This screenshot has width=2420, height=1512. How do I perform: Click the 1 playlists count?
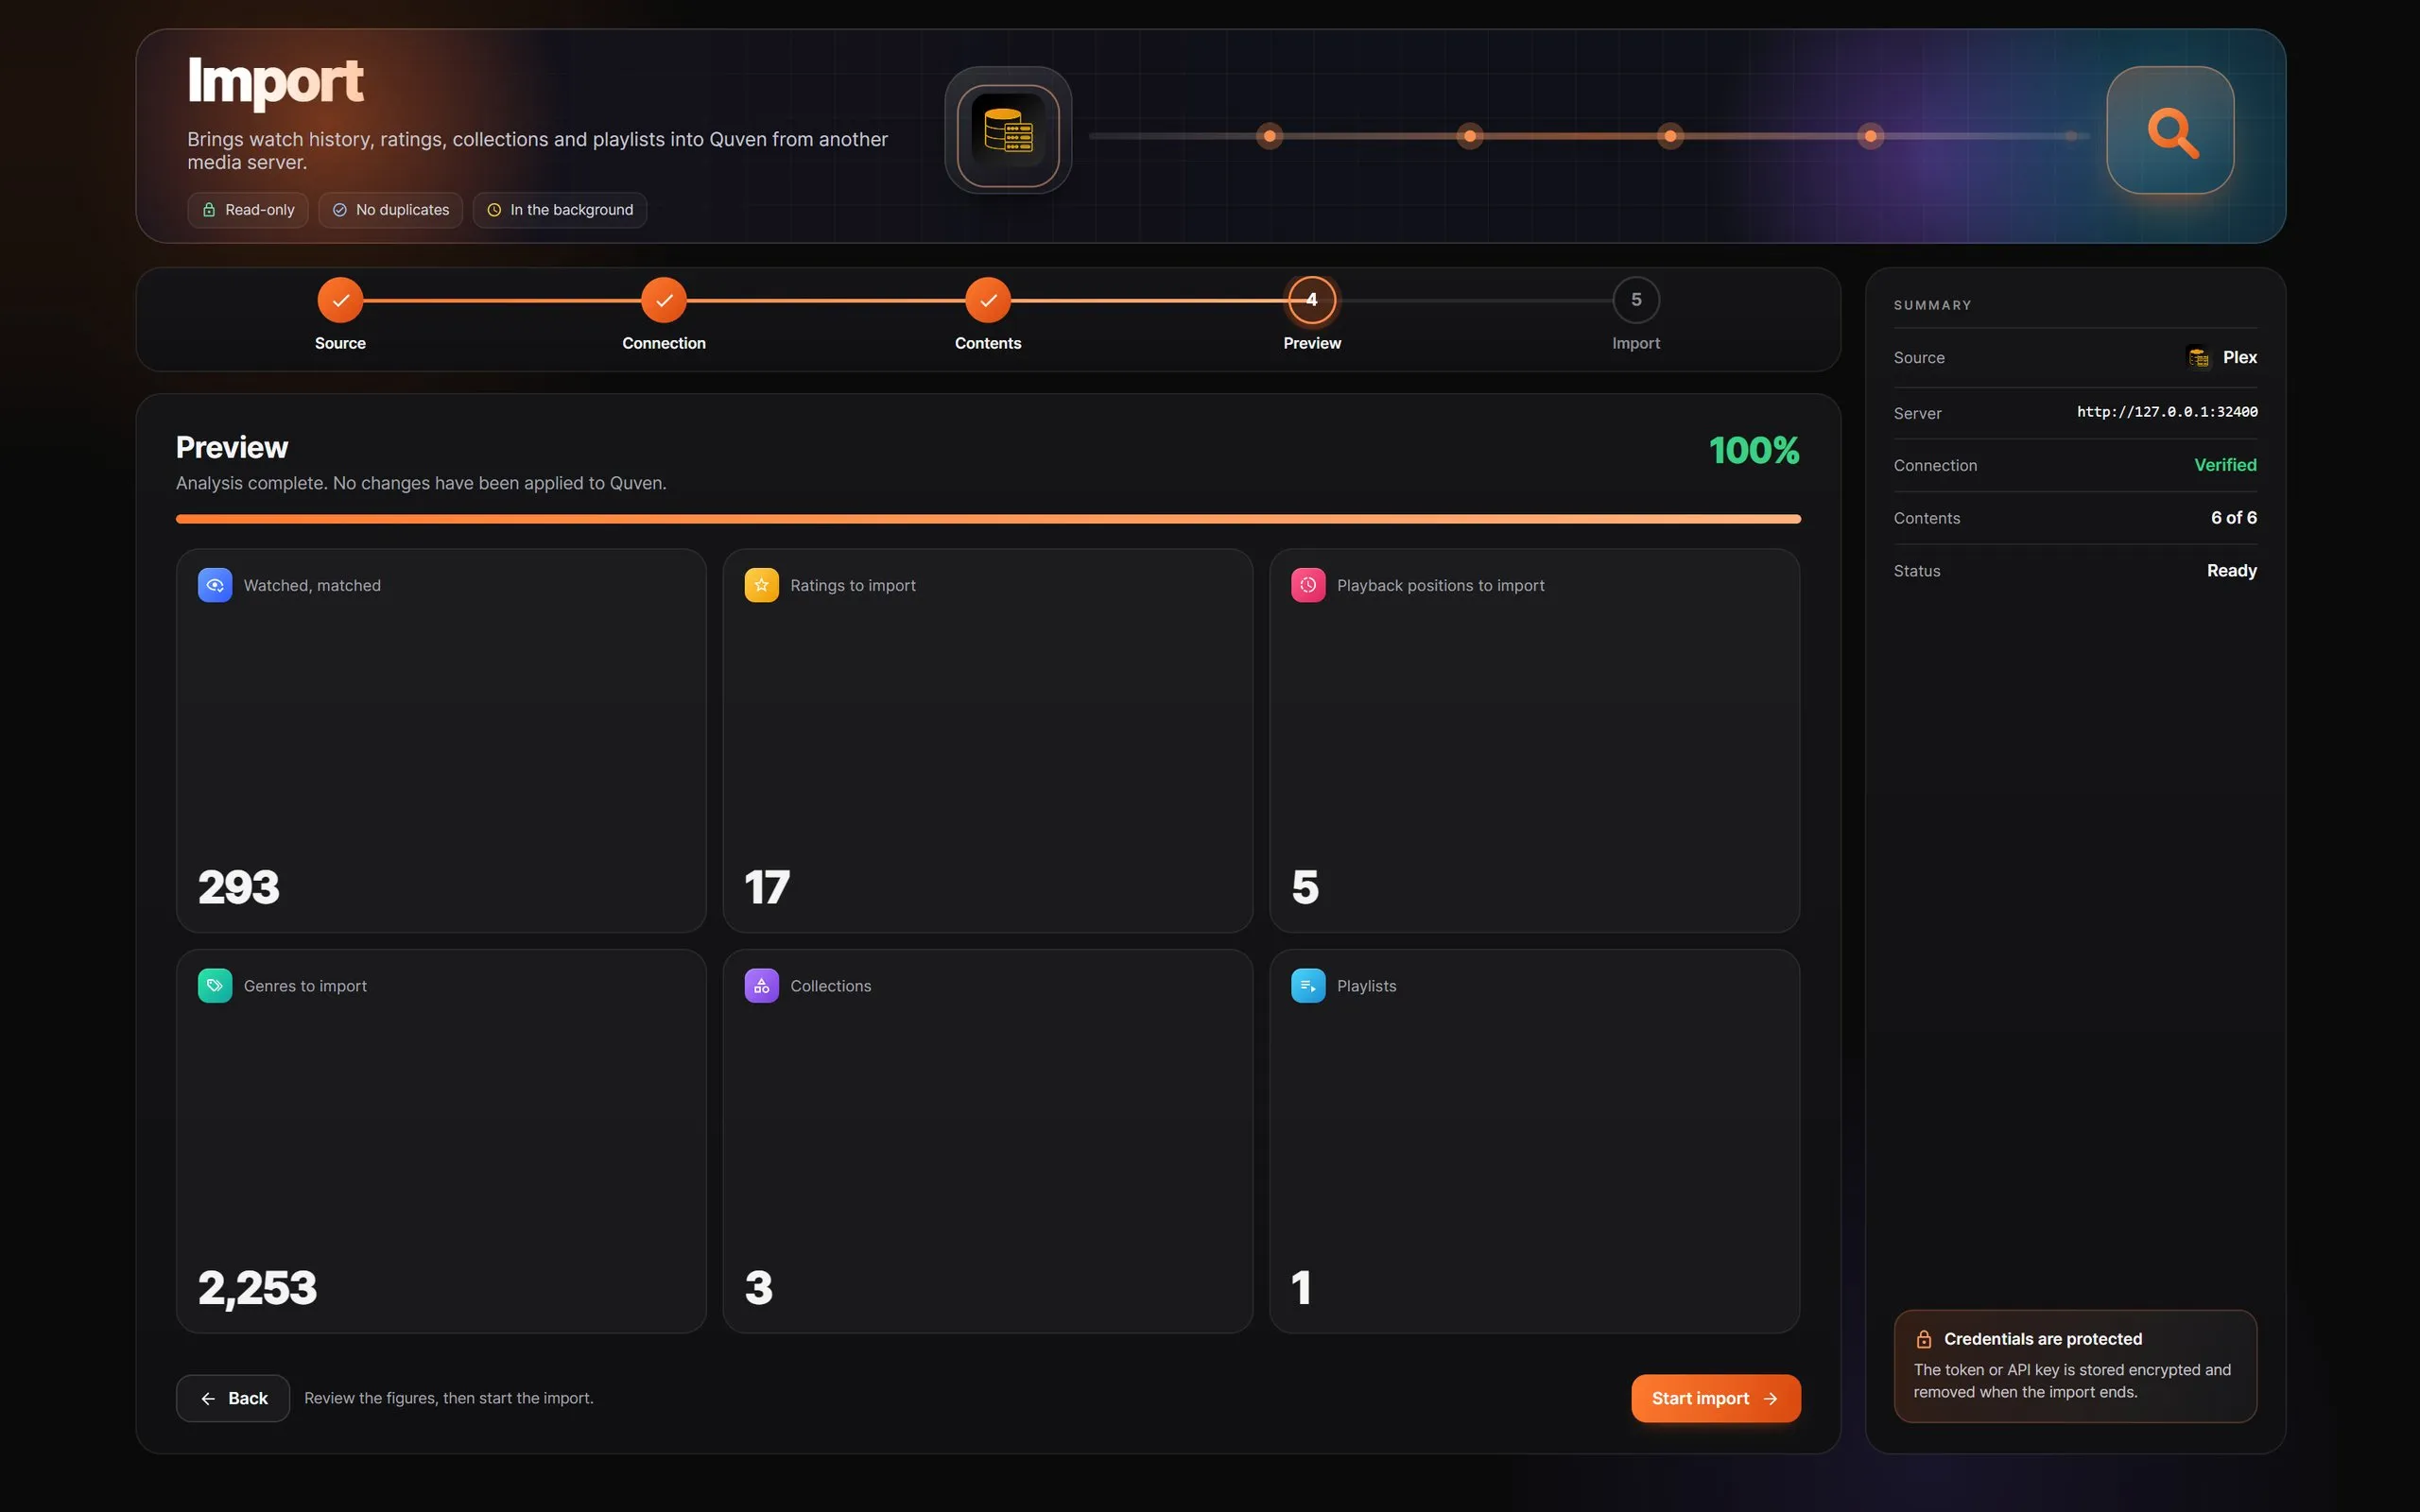[1301, 1288]
